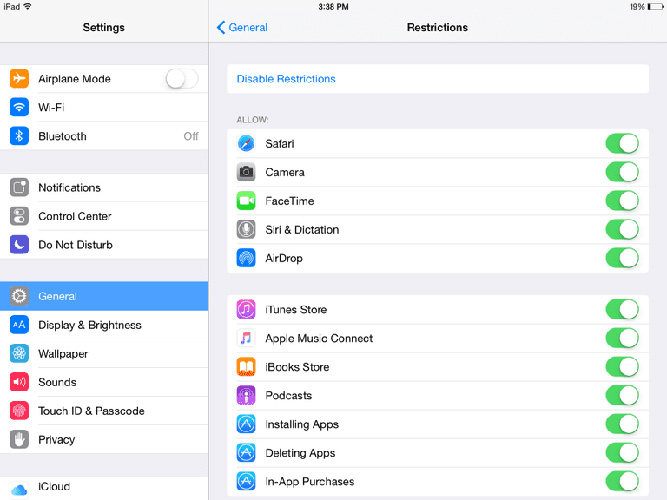The width and height of the screenshot is (667, 500).
Task: Tap the Notifications icon
Action: 19,187
